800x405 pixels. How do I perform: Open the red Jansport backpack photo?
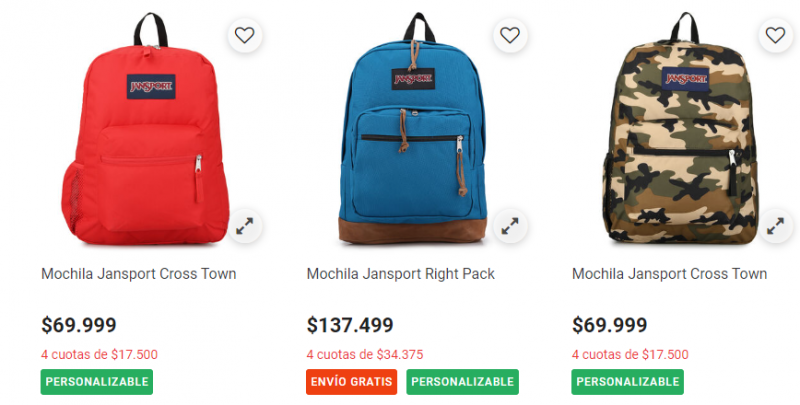click(x=145, y=129)
